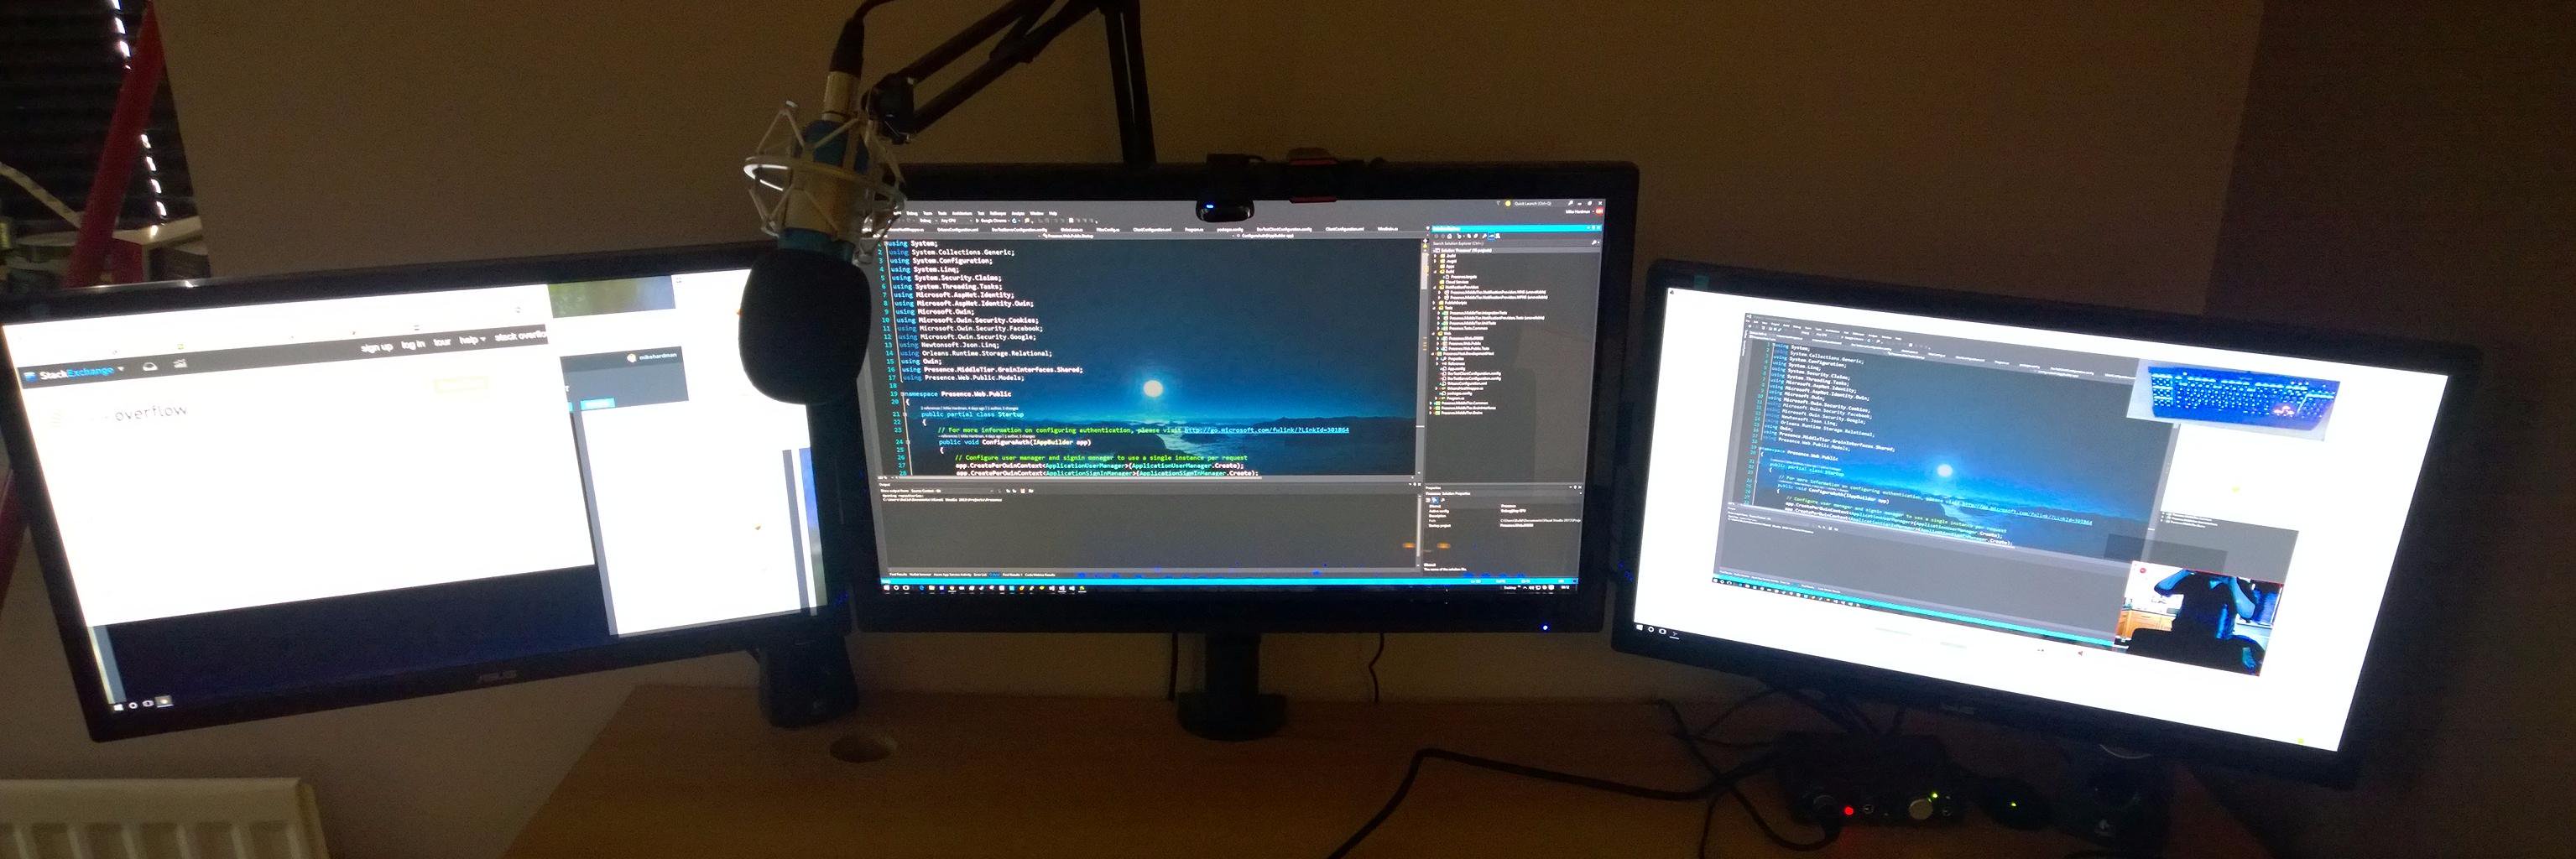The width and height of the screenshot is (2576, 859).
Task: Open the StackExchange inbox icon
Action: pyautogui.click(x=150, y=366)
